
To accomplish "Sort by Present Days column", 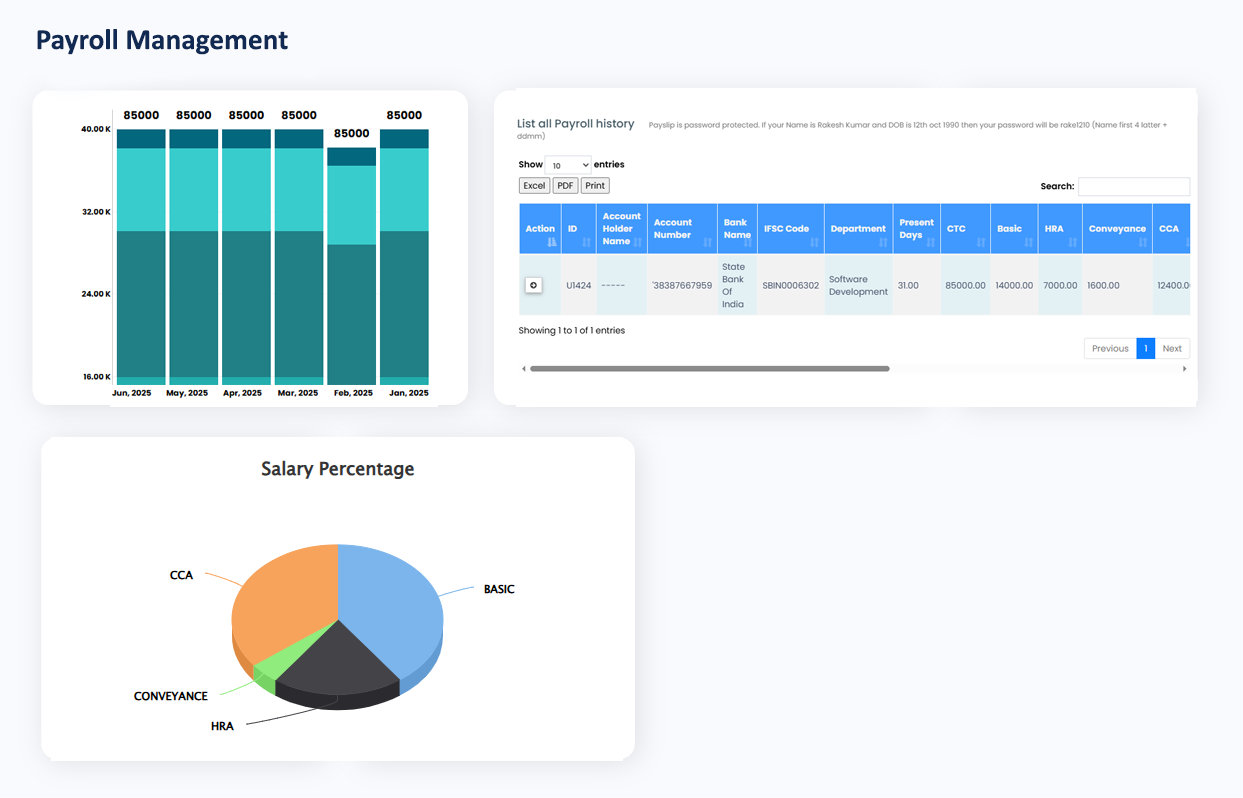I will pos(916,229).
